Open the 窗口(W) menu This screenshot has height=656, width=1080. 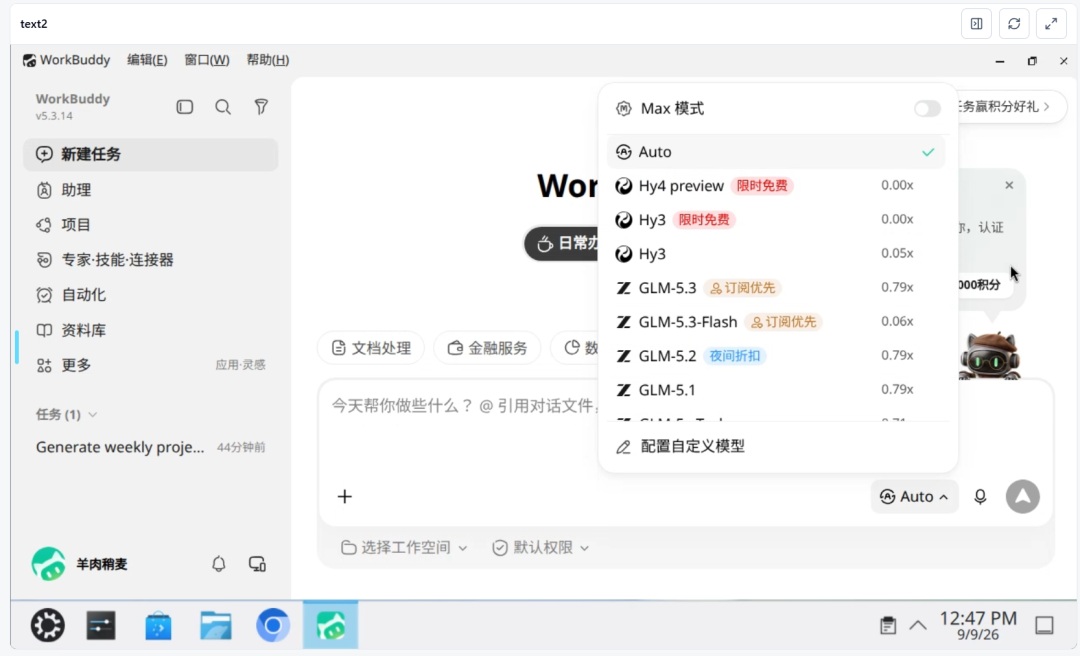pyautogui.click(x=207, y=60)
